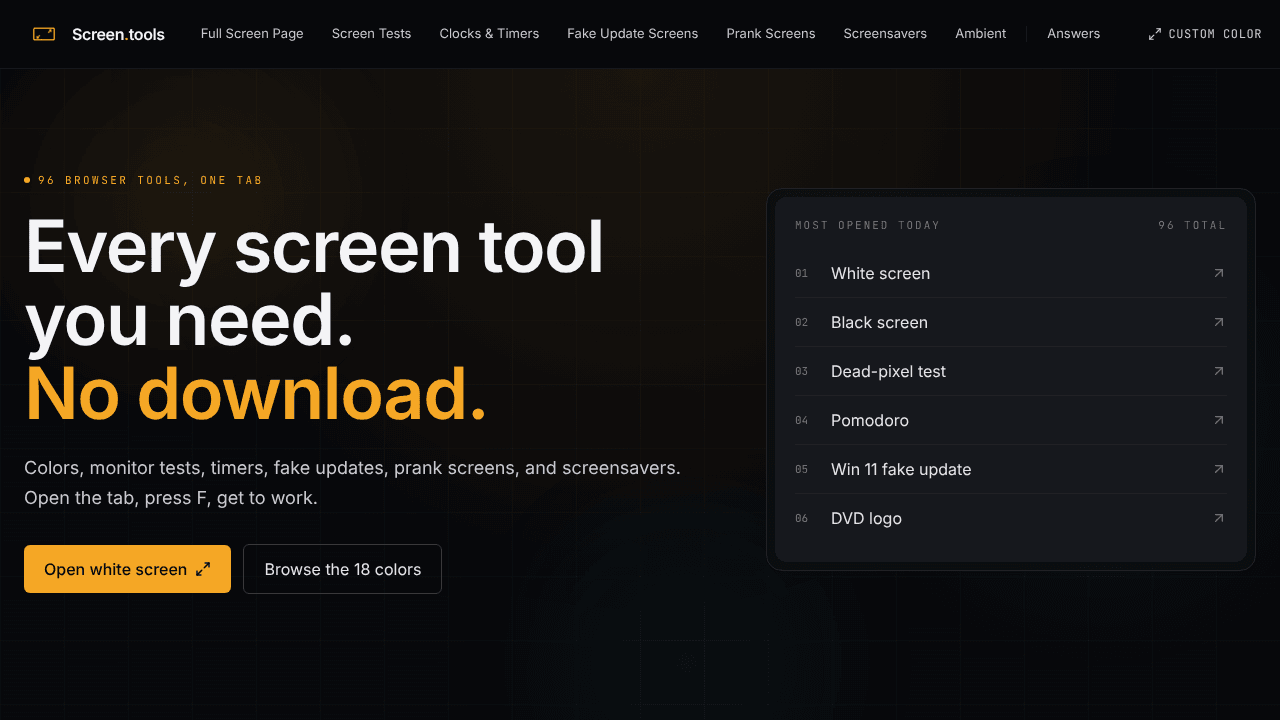Open the Win 11 fake update link
1280x720 pixels.
[x=1010, y=469]
